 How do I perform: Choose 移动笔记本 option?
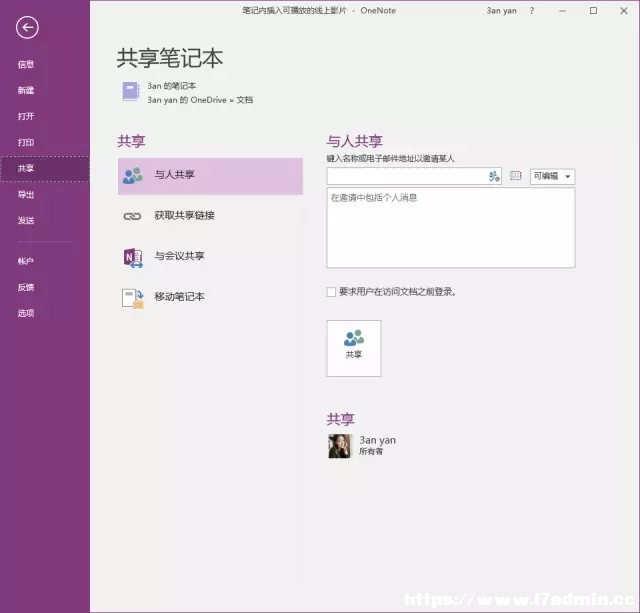tap(210, 298)
